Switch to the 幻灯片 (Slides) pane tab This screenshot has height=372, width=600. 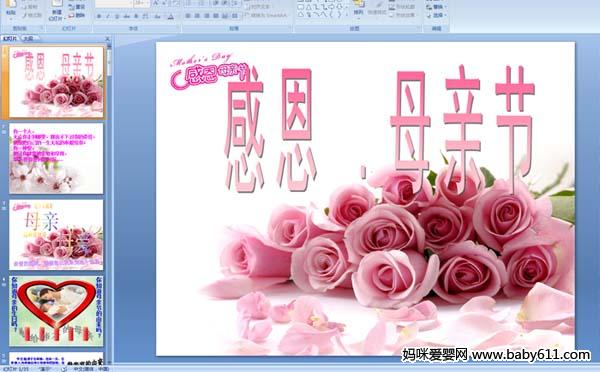pyautogui.click(x=10, y=38)
